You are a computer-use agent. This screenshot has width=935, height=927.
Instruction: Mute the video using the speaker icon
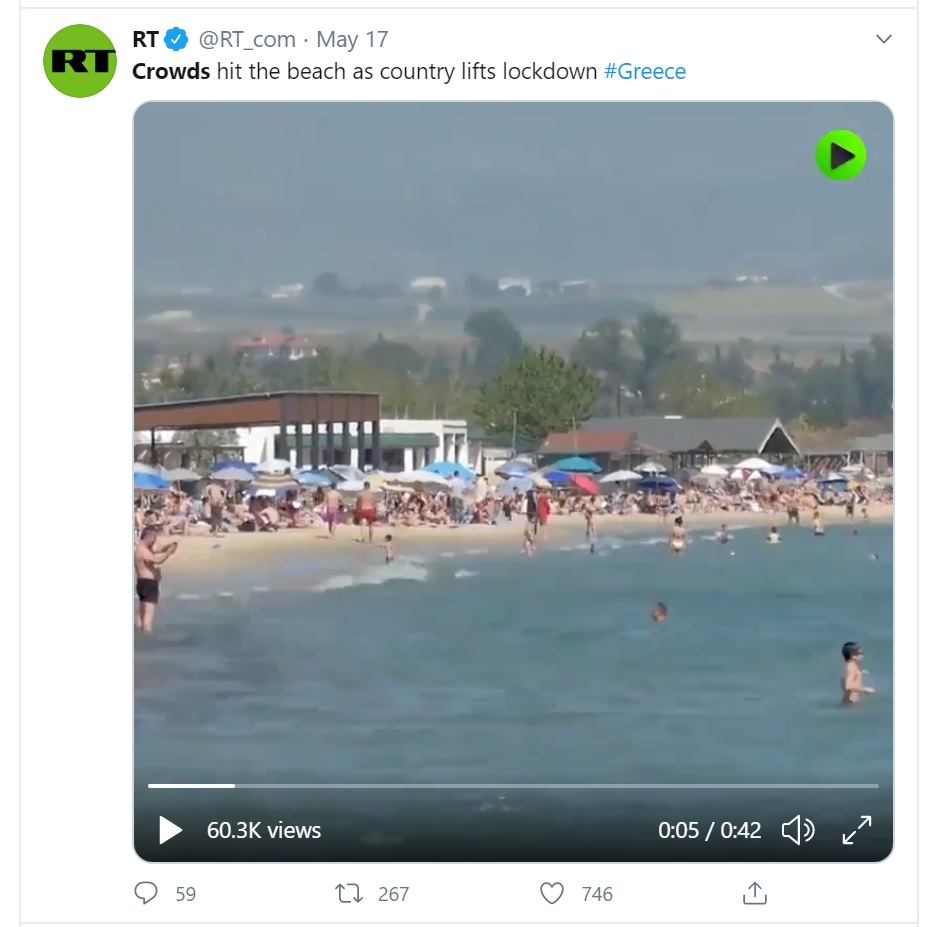coord(798,830)
